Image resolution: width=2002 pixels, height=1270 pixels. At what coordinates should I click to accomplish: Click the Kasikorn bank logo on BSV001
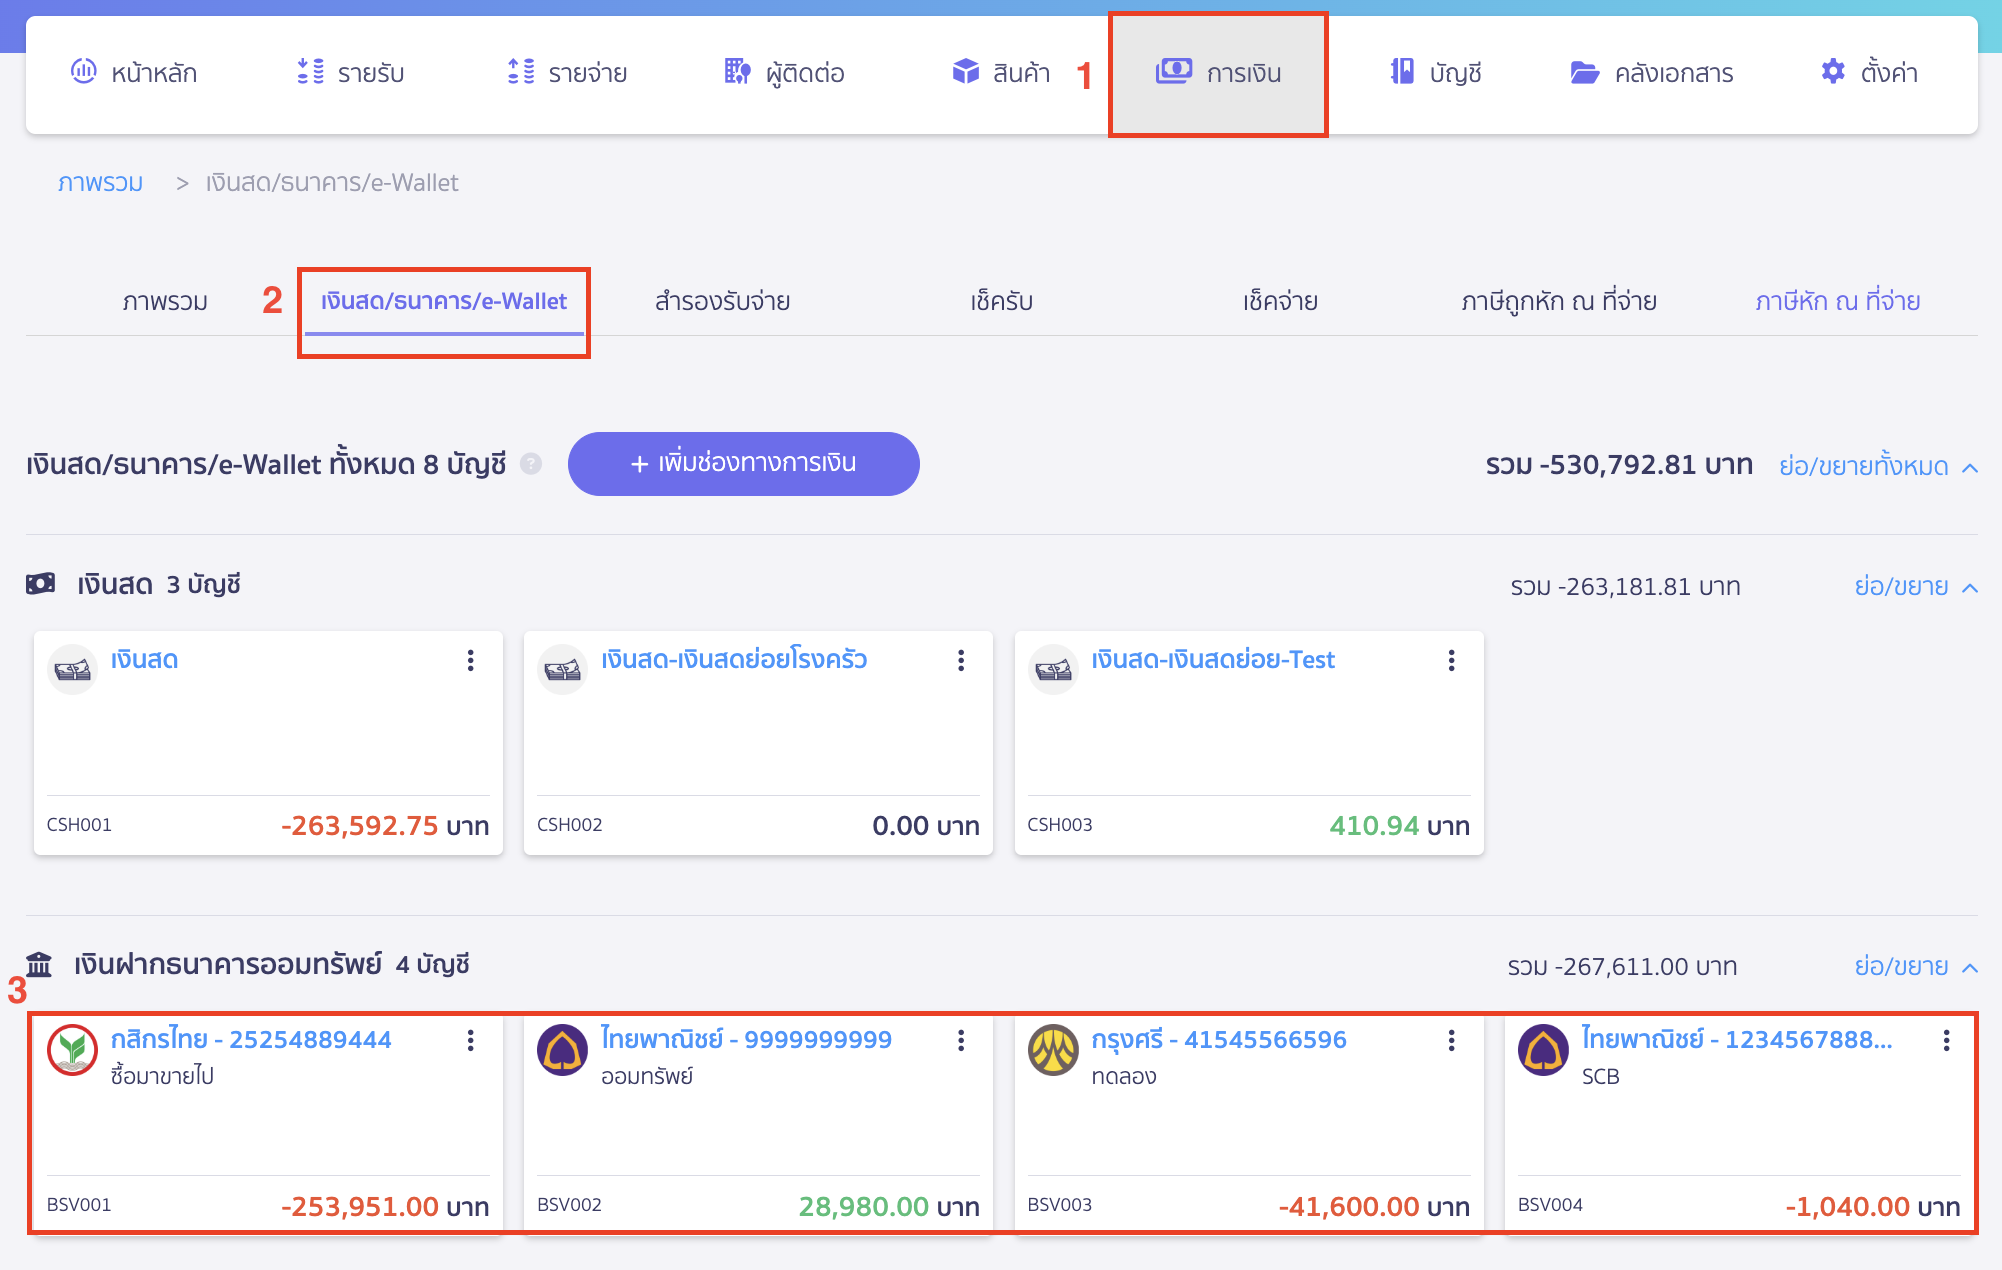72,1049
